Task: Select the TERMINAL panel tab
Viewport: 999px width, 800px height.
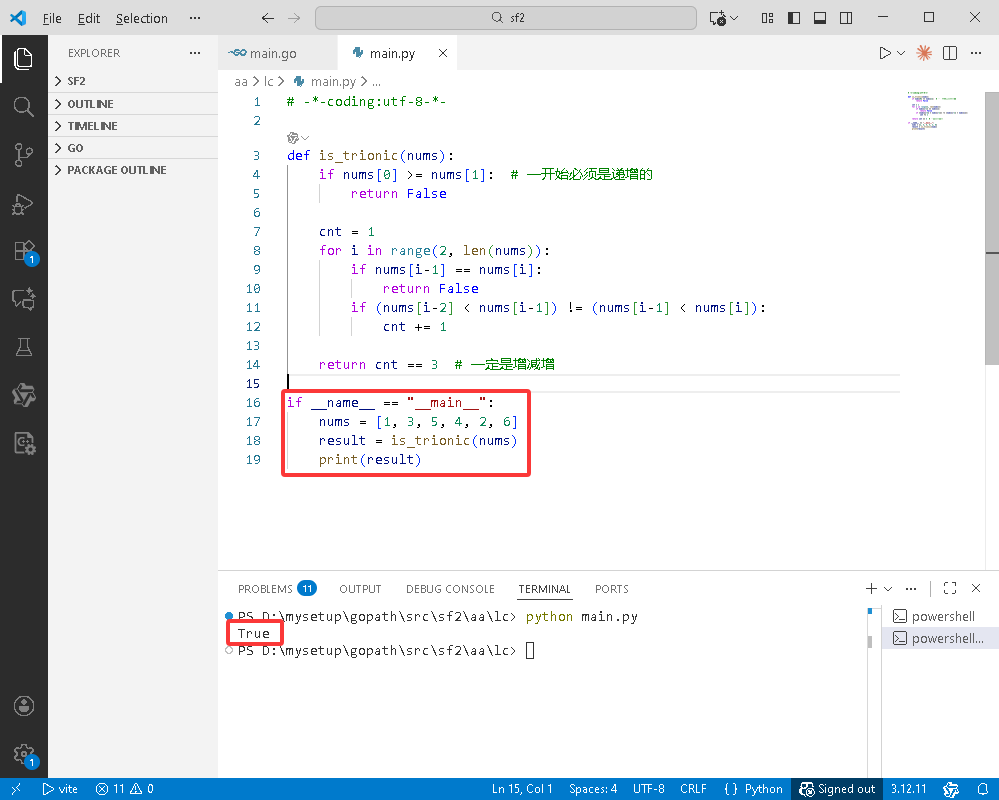Action: [544, 589]
